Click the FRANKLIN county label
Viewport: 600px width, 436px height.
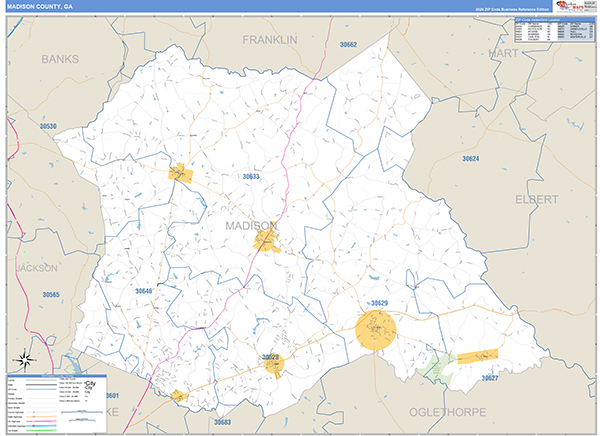pos(270,39)
